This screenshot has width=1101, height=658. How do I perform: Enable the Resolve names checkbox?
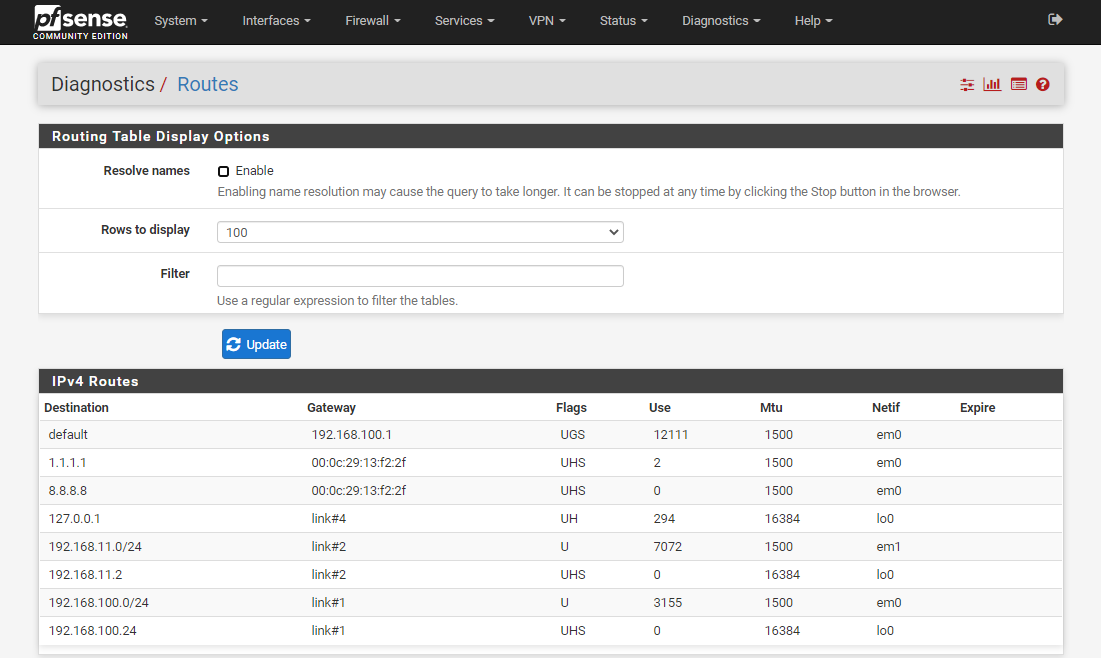223,171
